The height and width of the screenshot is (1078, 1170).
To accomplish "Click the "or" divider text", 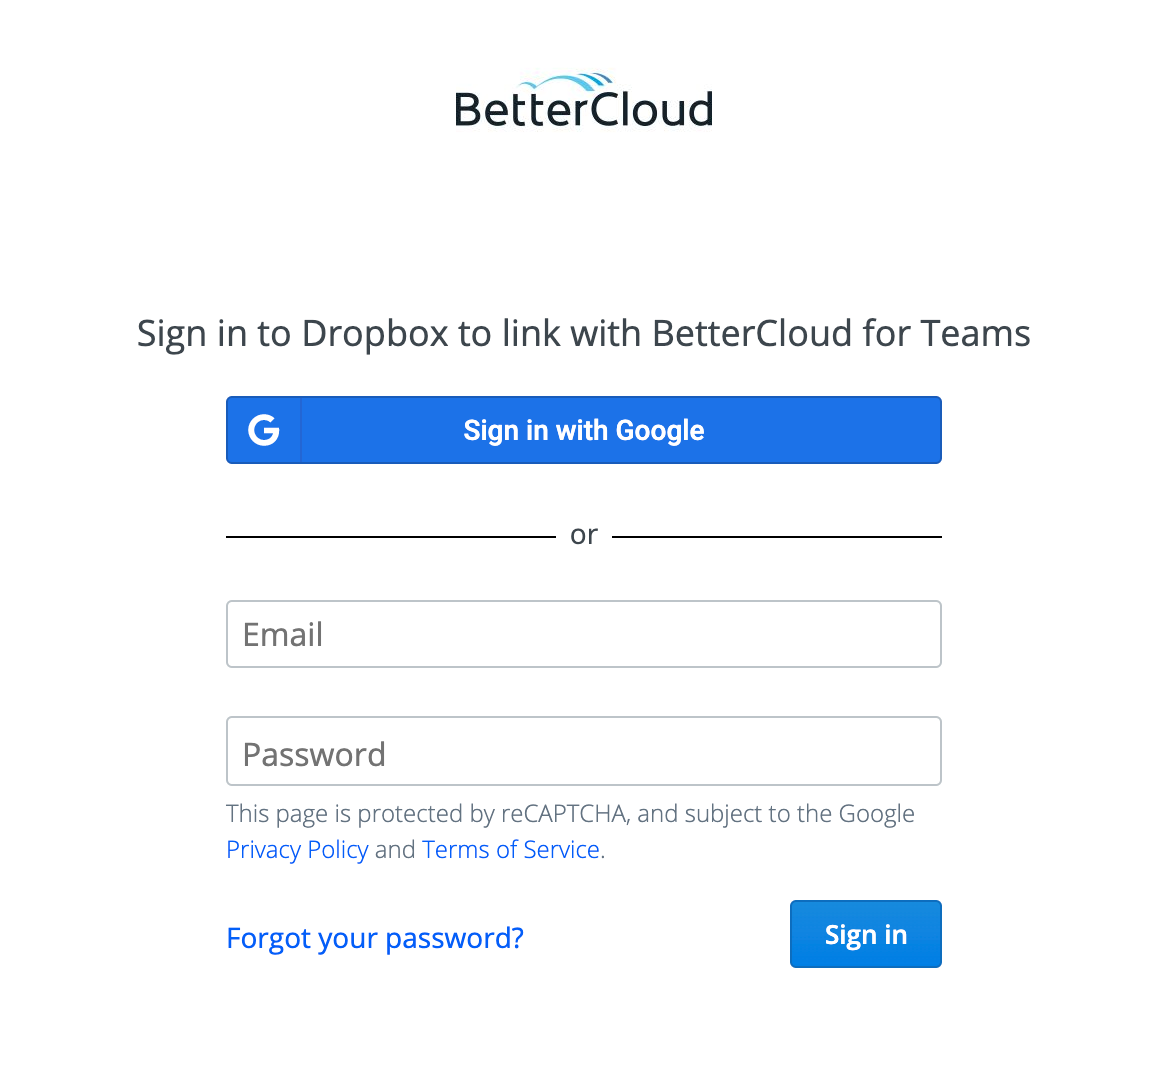I will [x=583, y=533].
